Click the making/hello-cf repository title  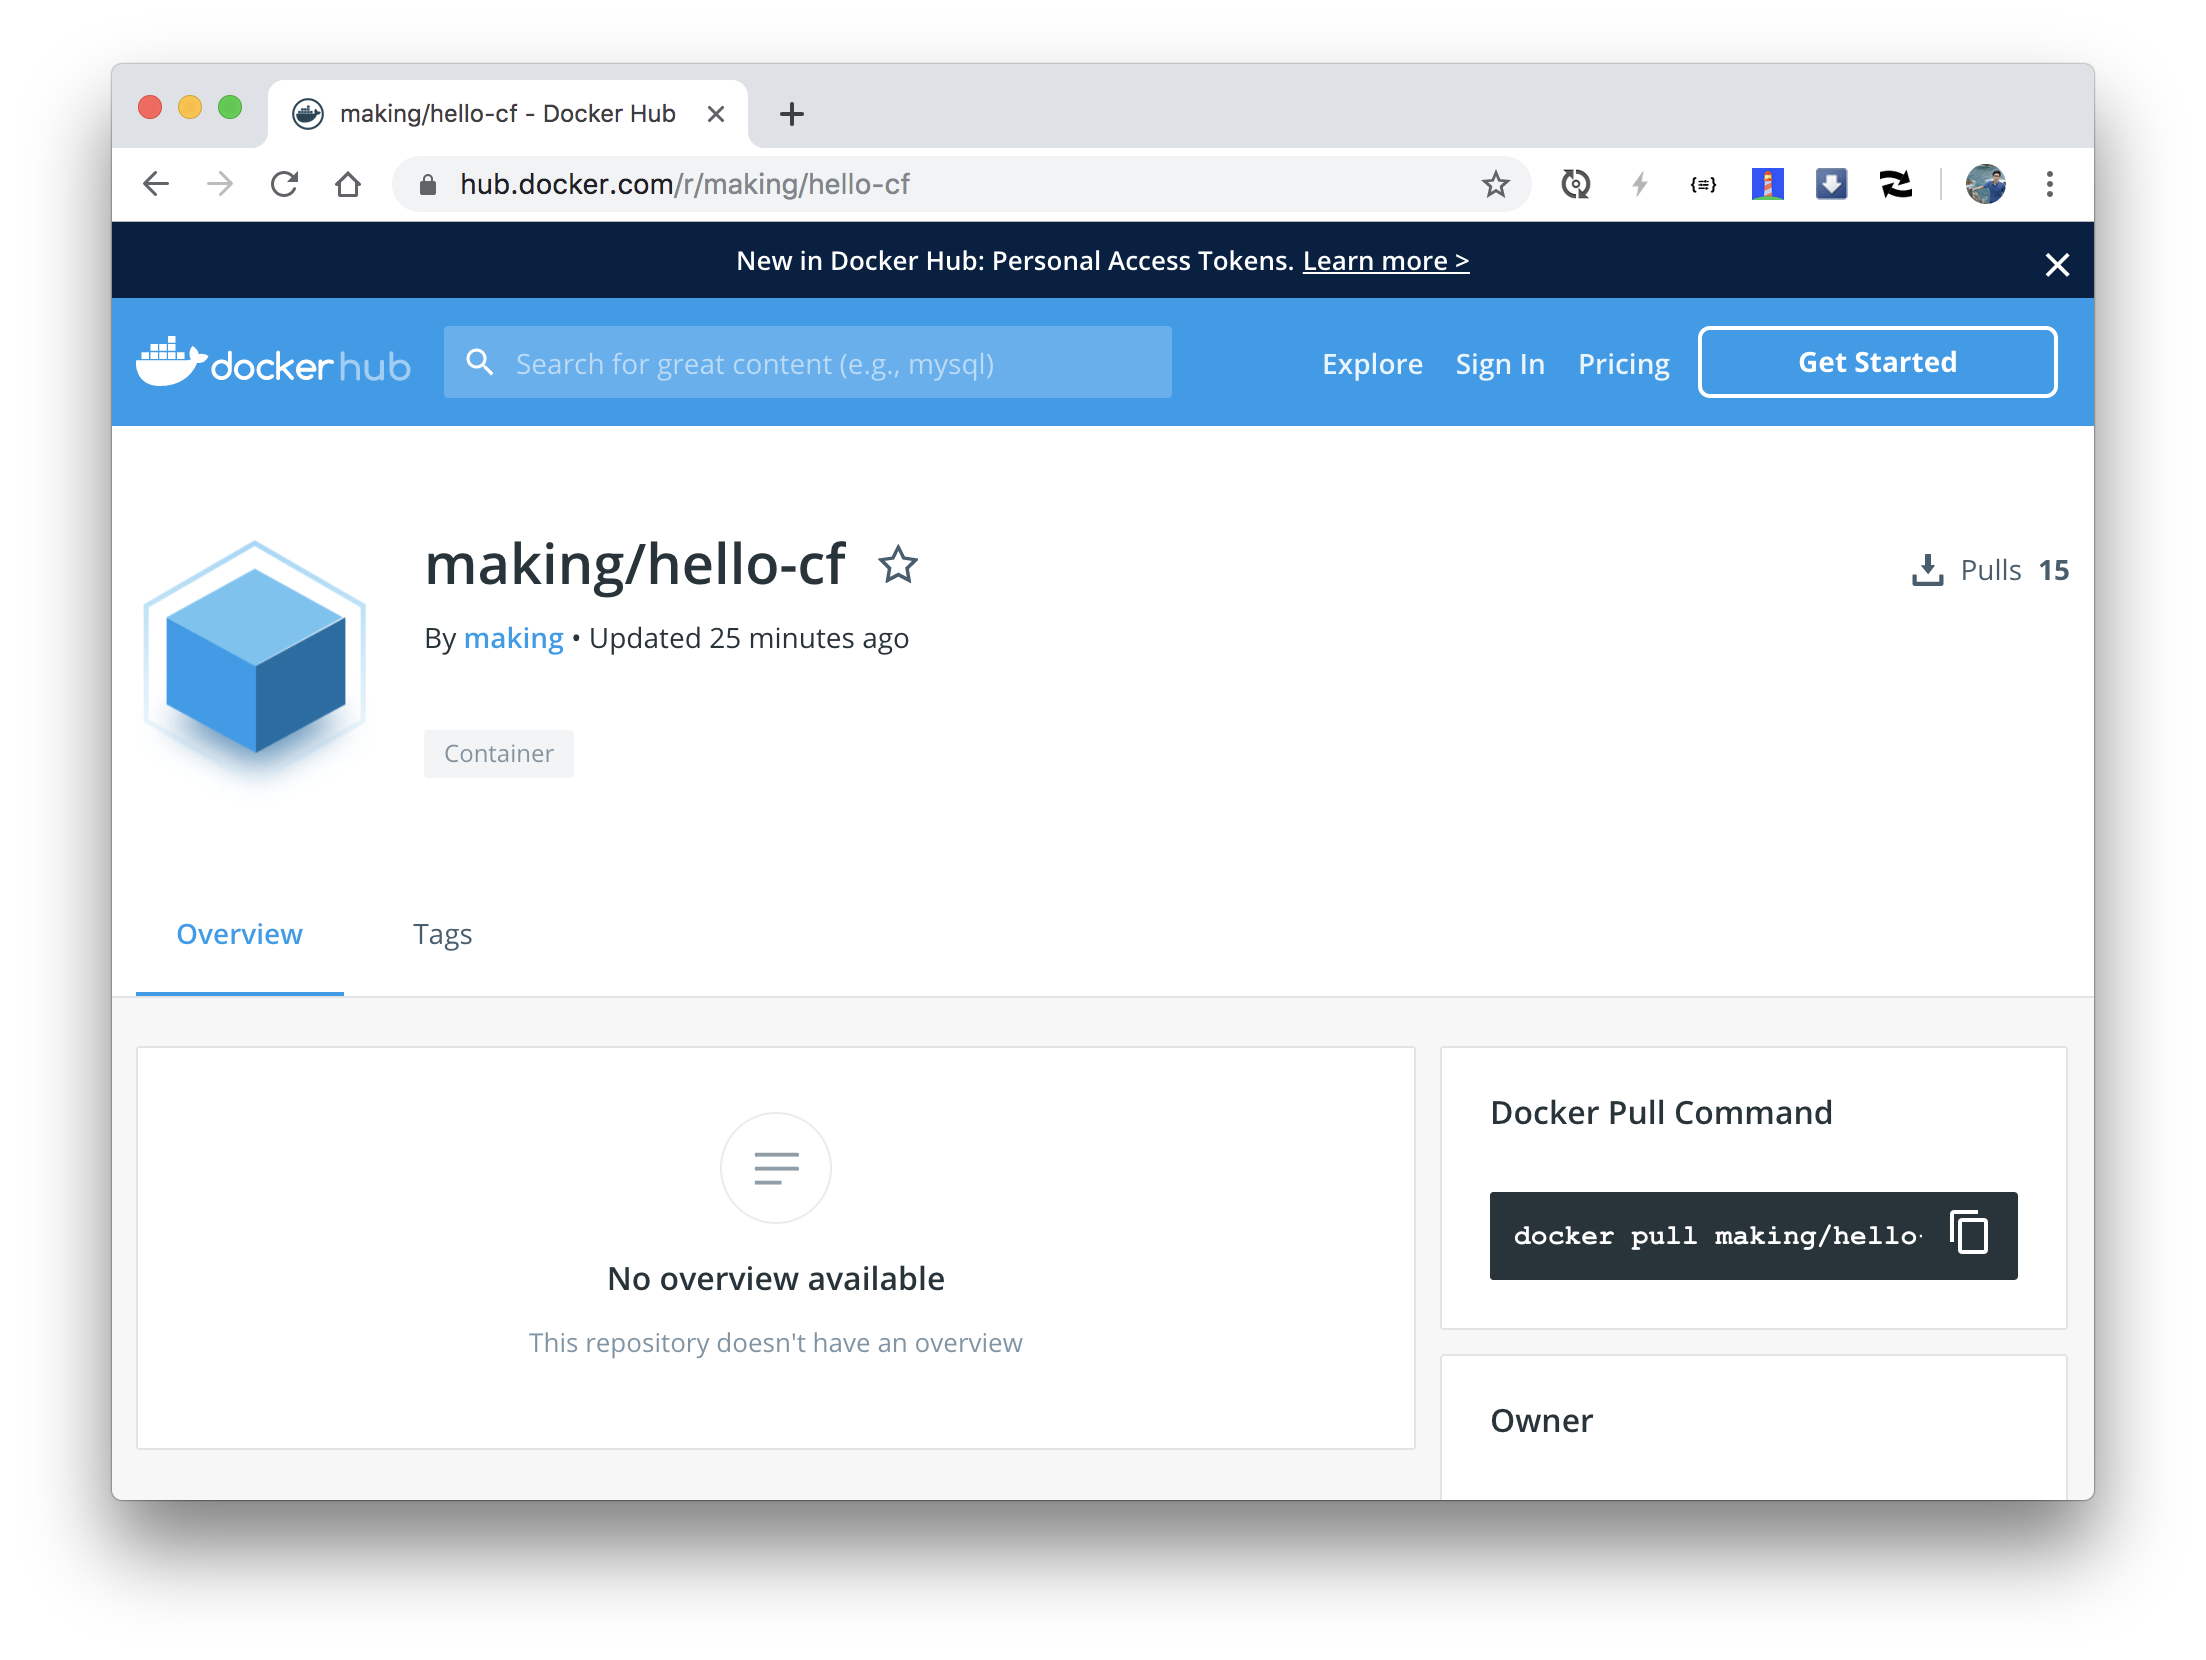(635, 564)
